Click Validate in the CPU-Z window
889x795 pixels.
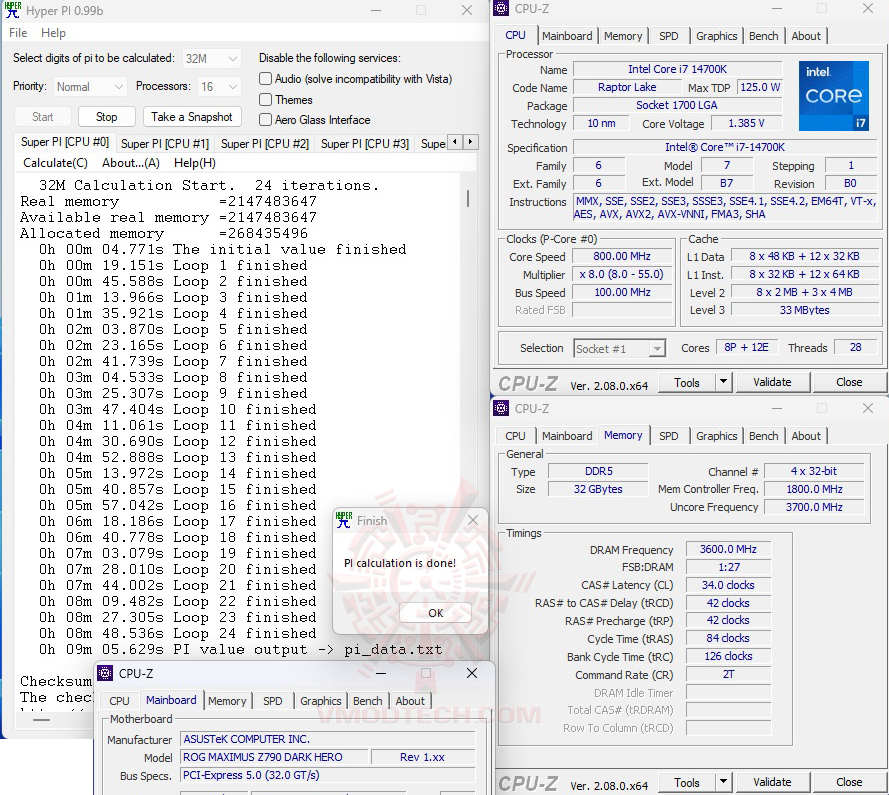[x=772, y=382]
